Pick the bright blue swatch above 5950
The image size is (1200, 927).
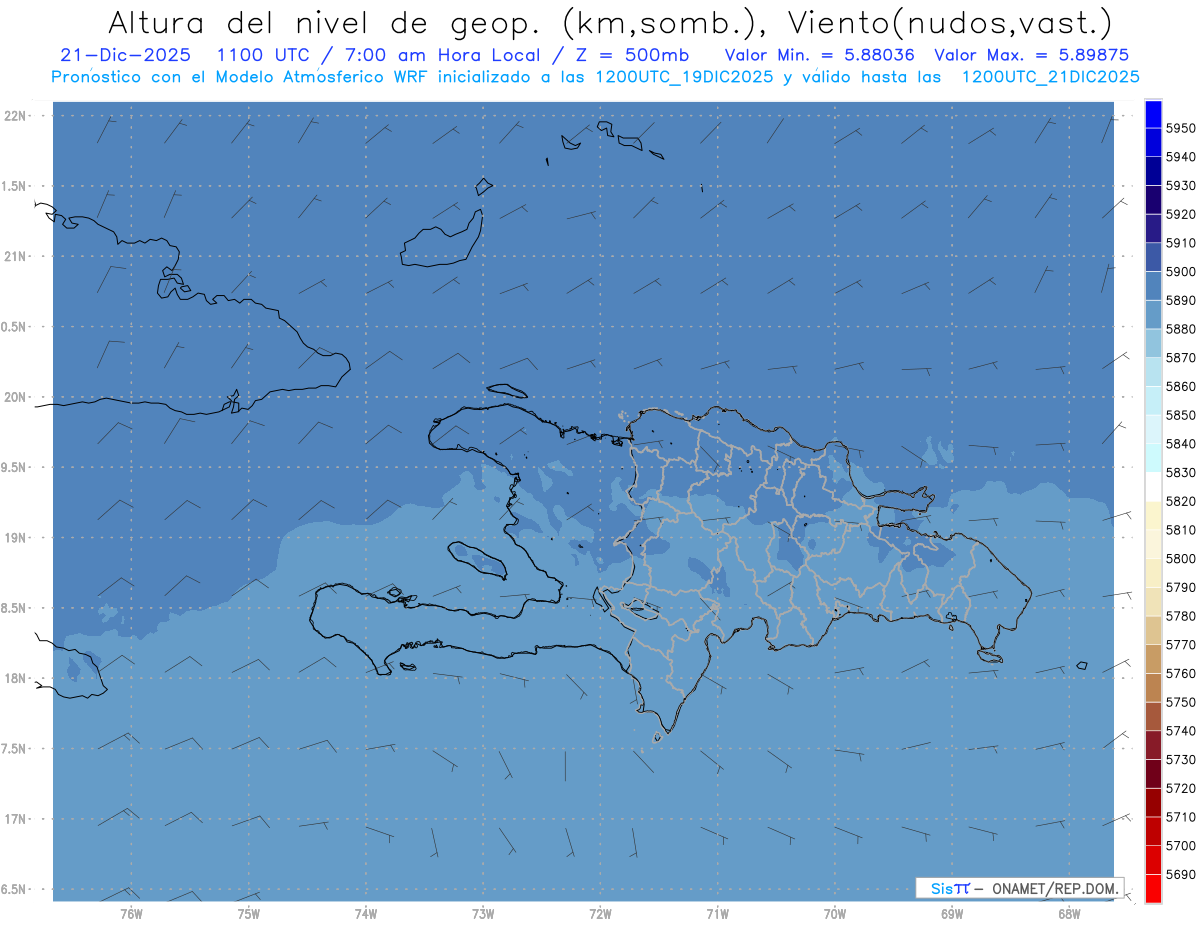(1153, 113)
